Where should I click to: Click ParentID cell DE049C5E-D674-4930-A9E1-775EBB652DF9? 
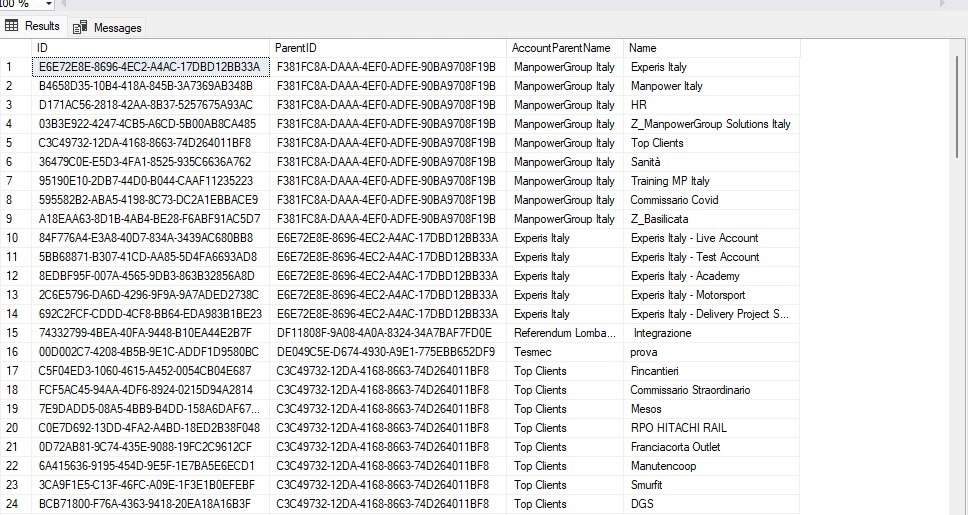[388, 352]
